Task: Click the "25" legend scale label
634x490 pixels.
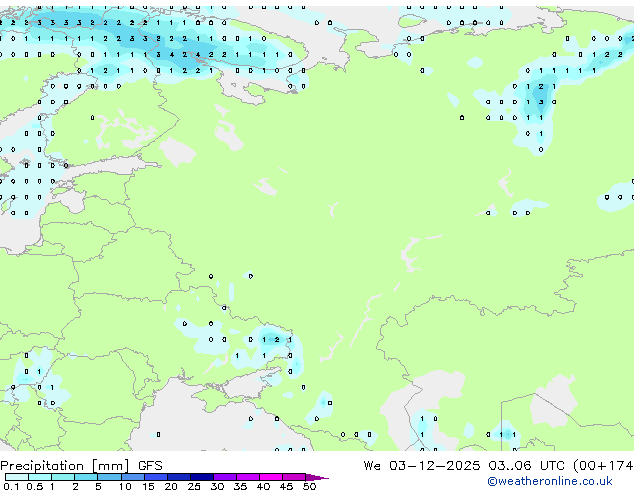Action: click(194, 486)
